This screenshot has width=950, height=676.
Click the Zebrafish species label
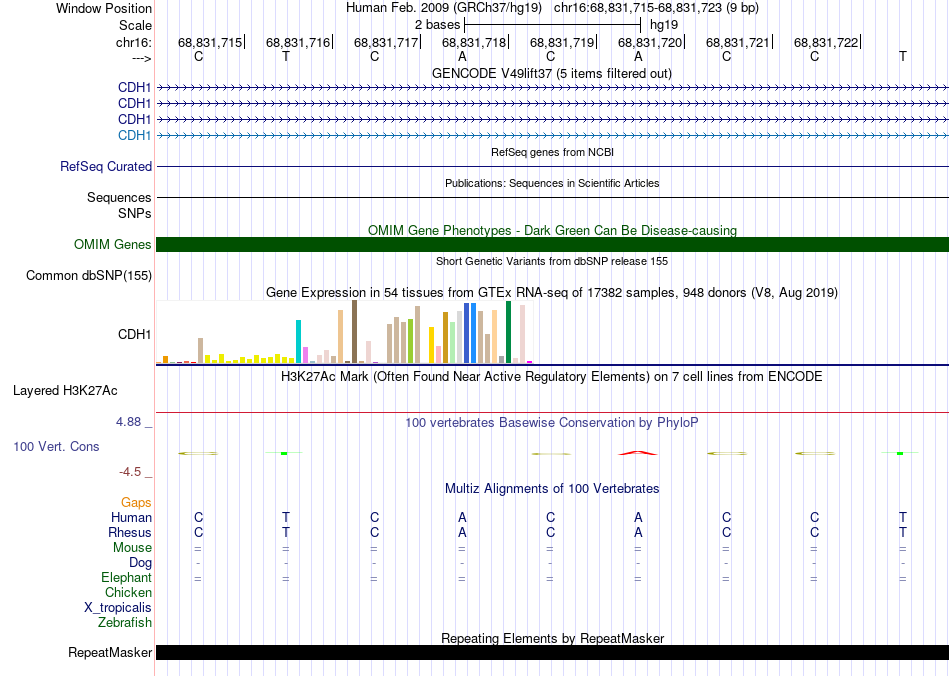(125, 622)
